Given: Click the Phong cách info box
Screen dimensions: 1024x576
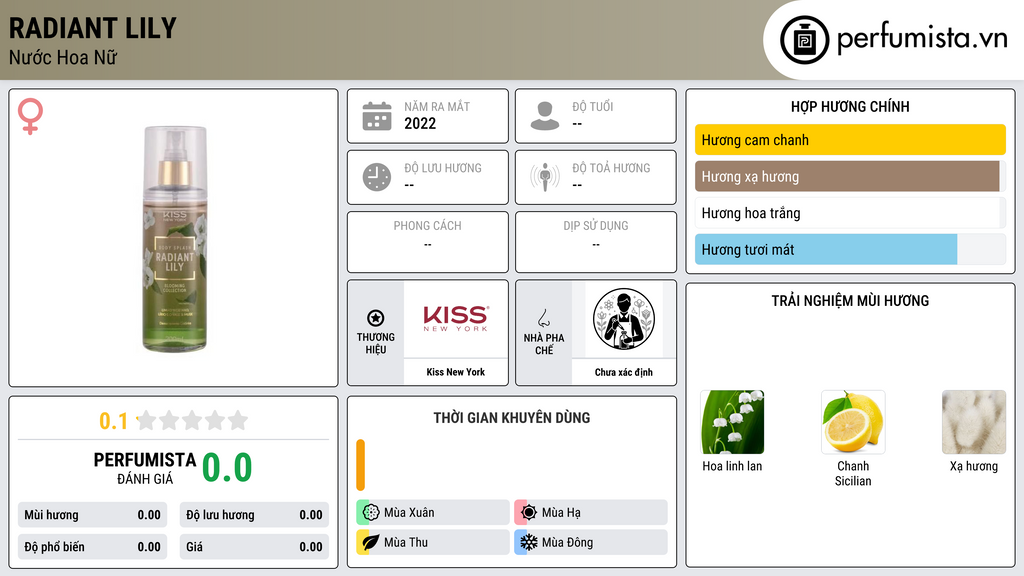Looking at the screenshot, I should point(428,242).
